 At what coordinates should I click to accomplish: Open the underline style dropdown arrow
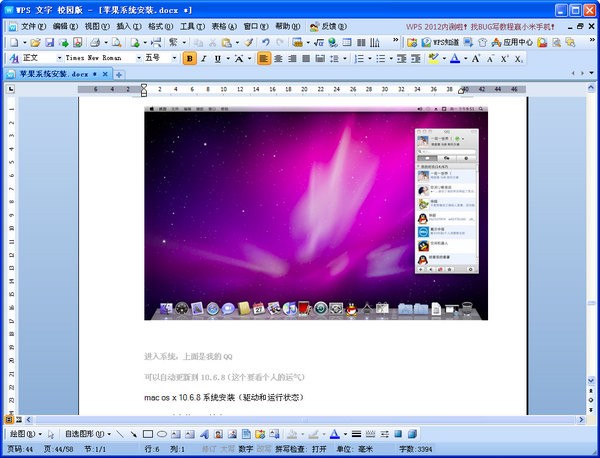click(228, 59)
